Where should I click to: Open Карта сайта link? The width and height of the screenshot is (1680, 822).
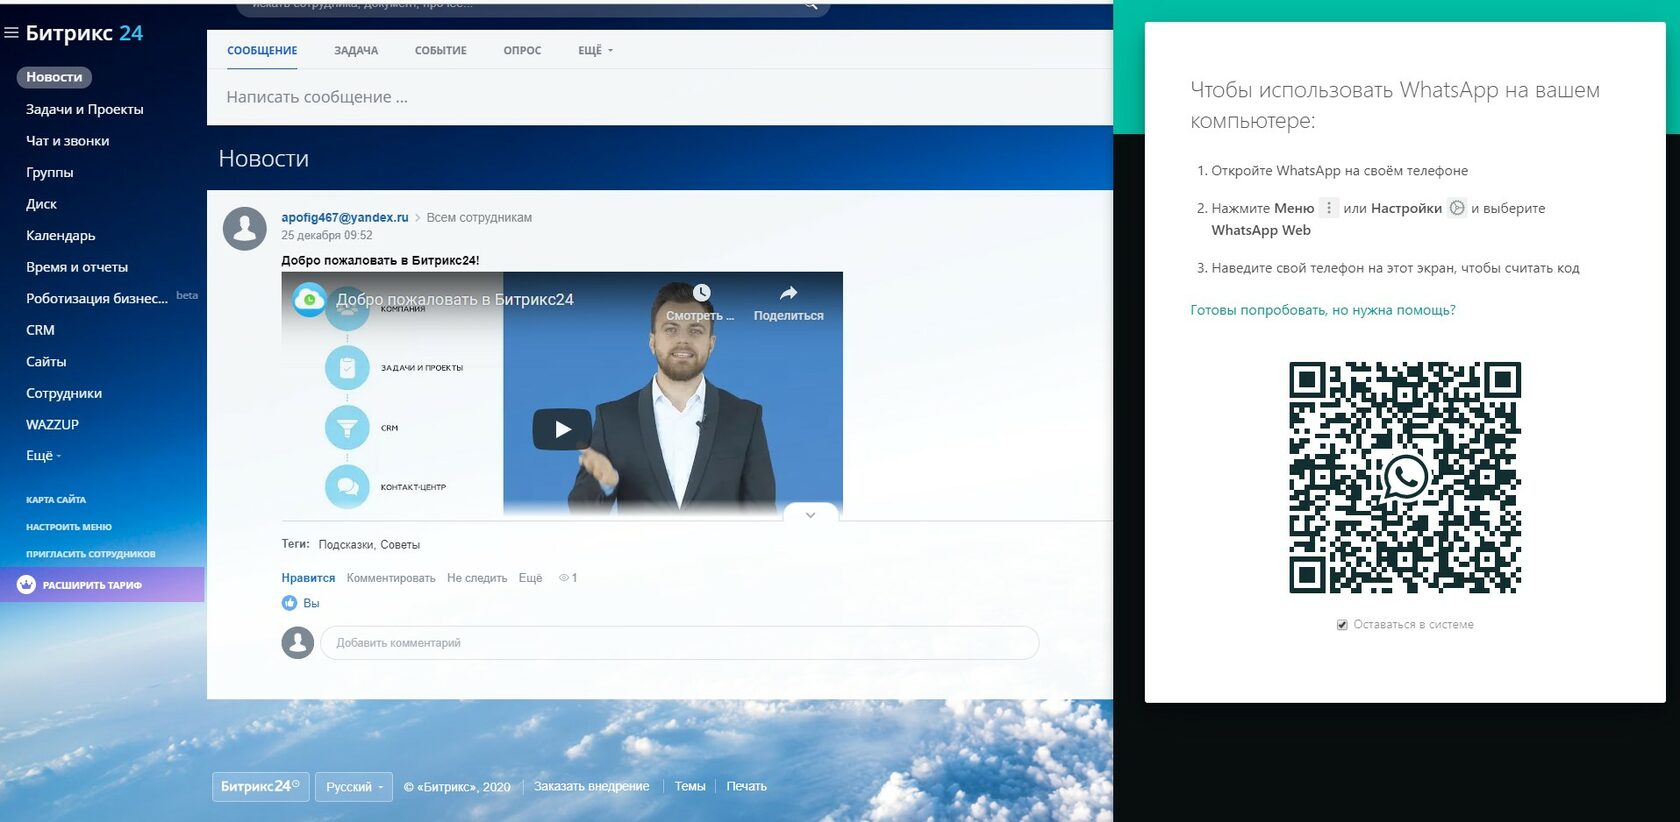coord(56,499)
